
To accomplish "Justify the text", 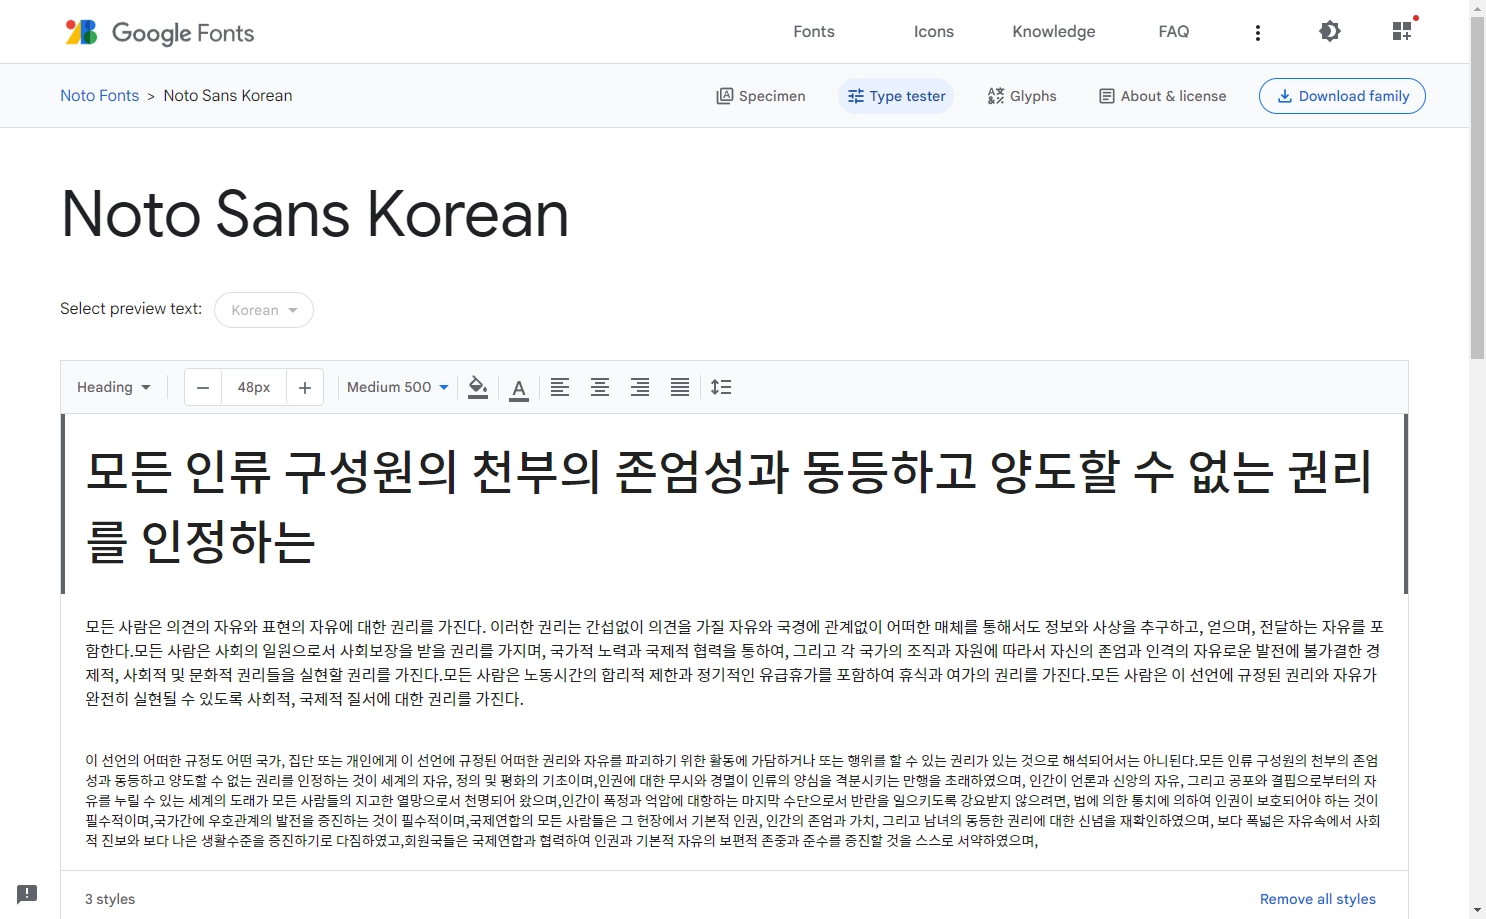I will [680, 387].
